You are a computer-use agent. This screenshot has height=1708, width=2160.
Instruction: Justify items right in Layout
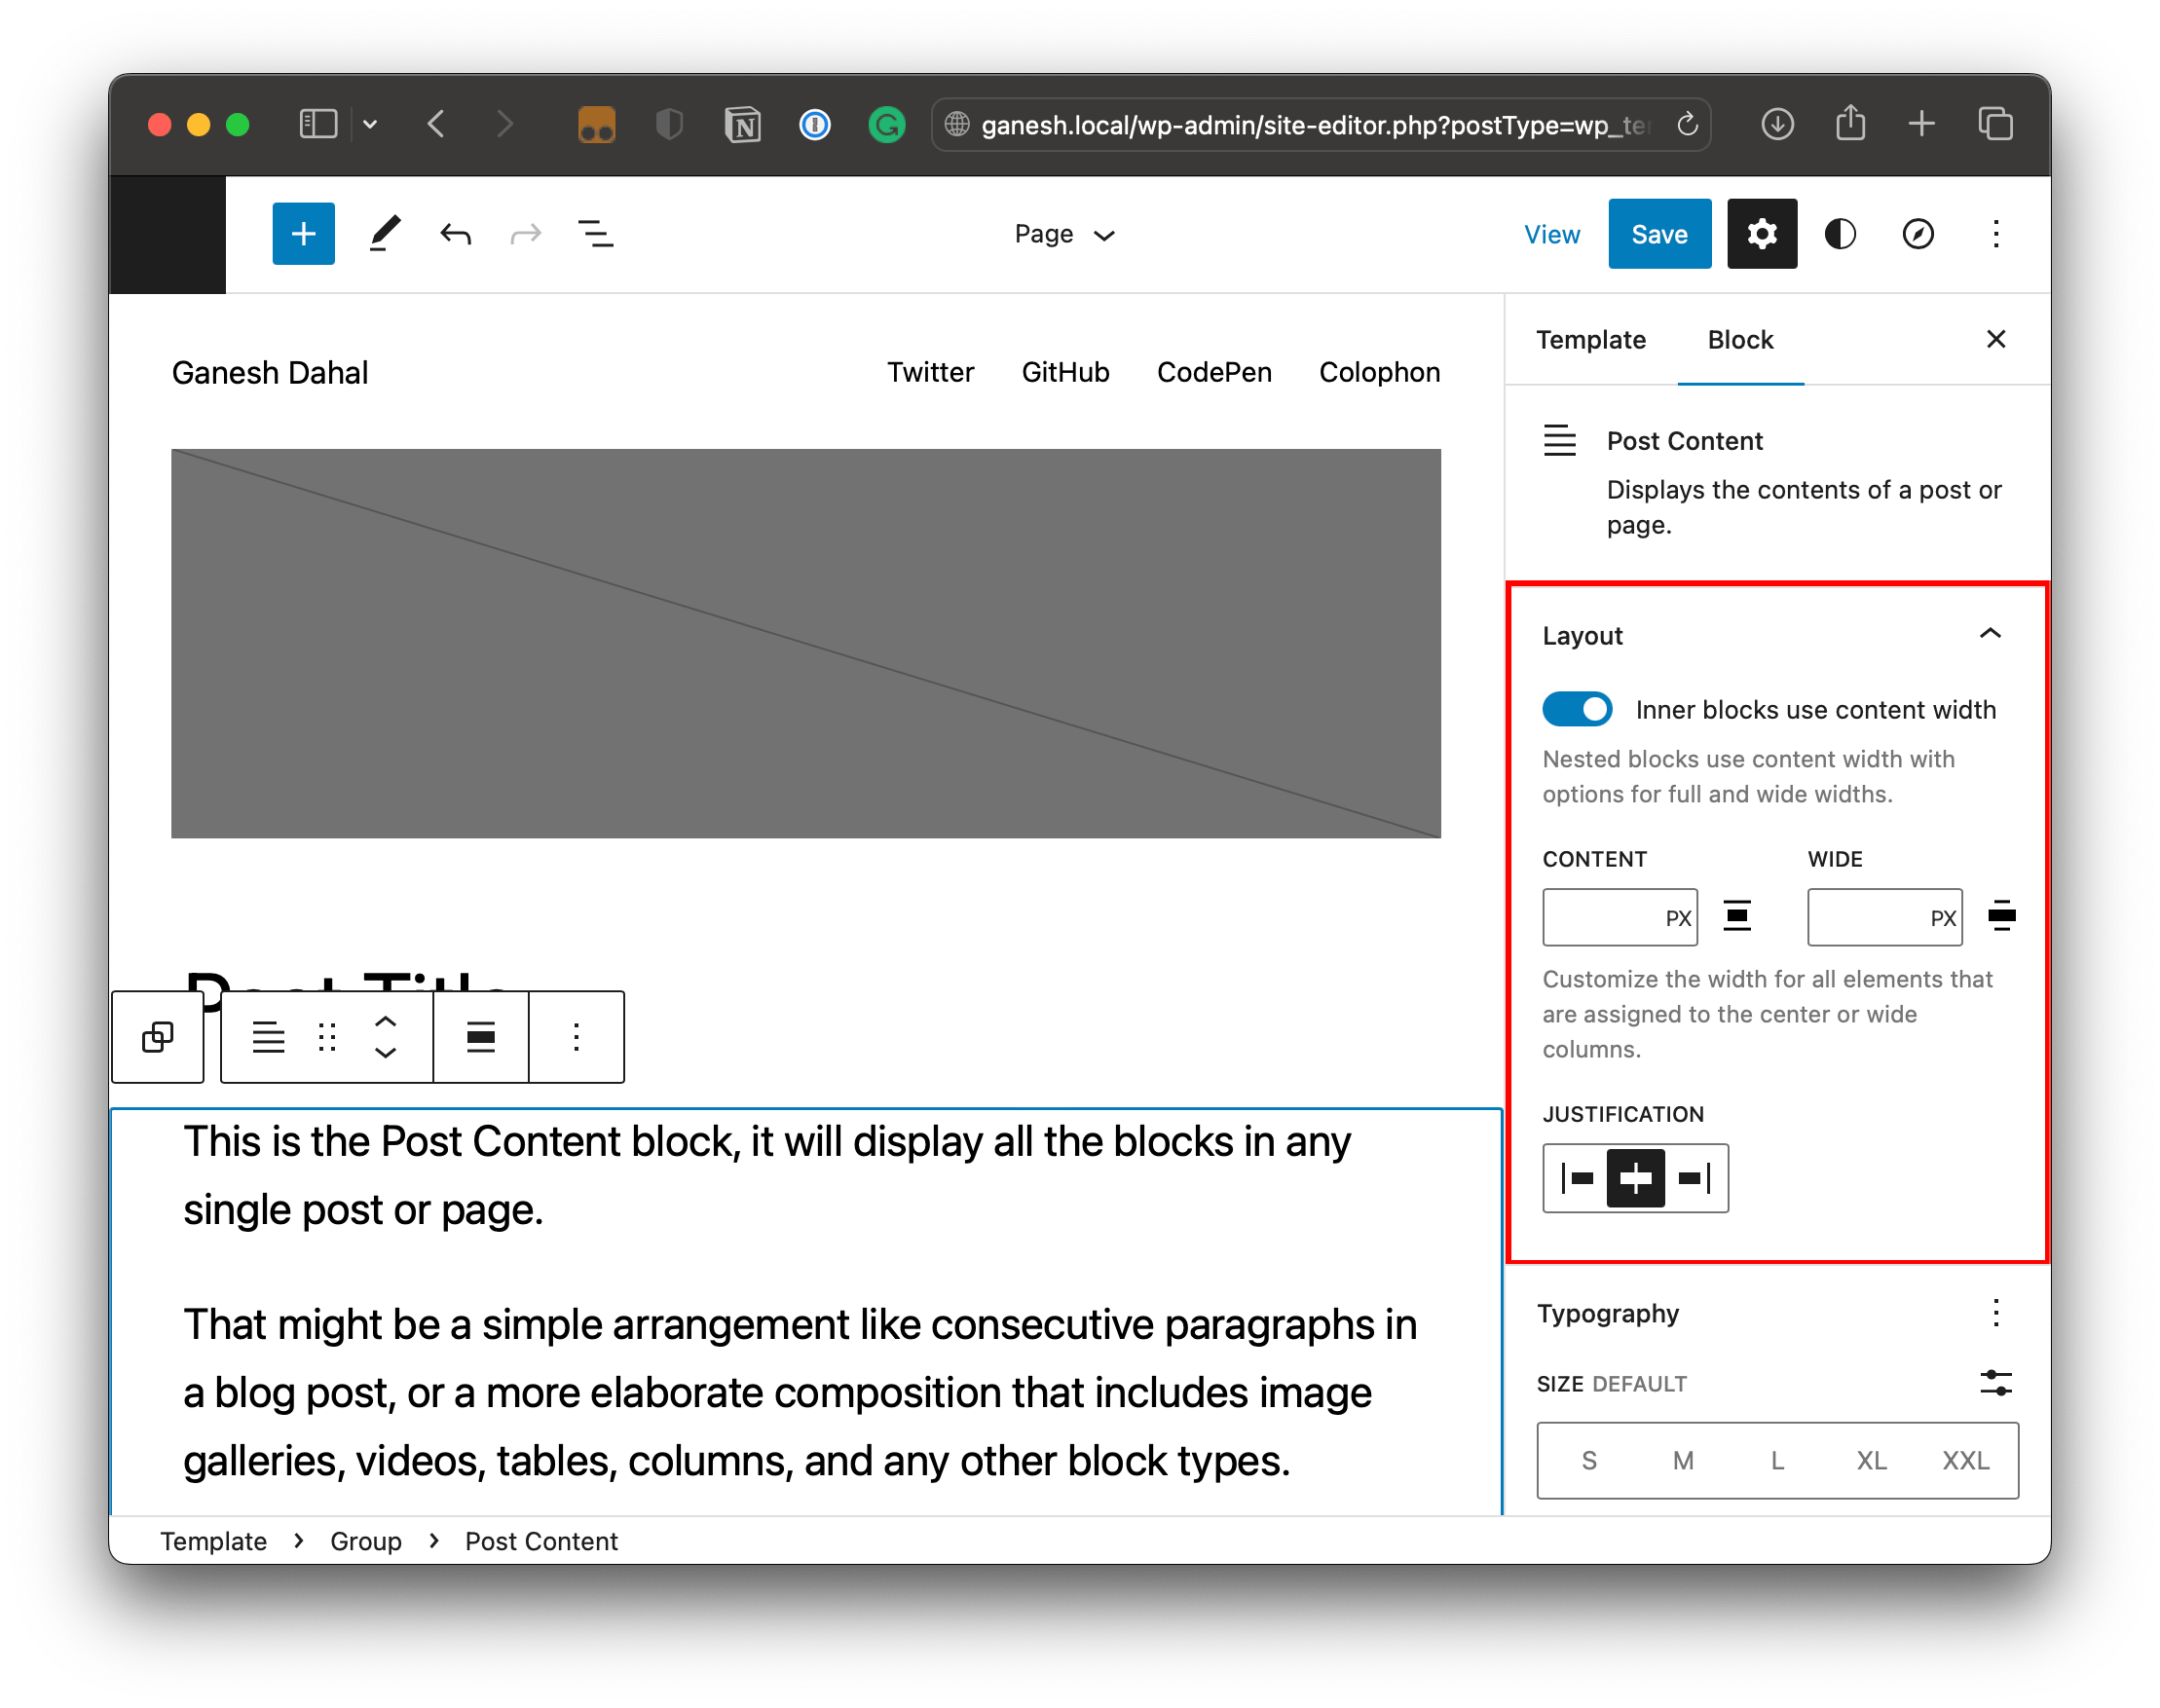[x=1695, y=1178]
